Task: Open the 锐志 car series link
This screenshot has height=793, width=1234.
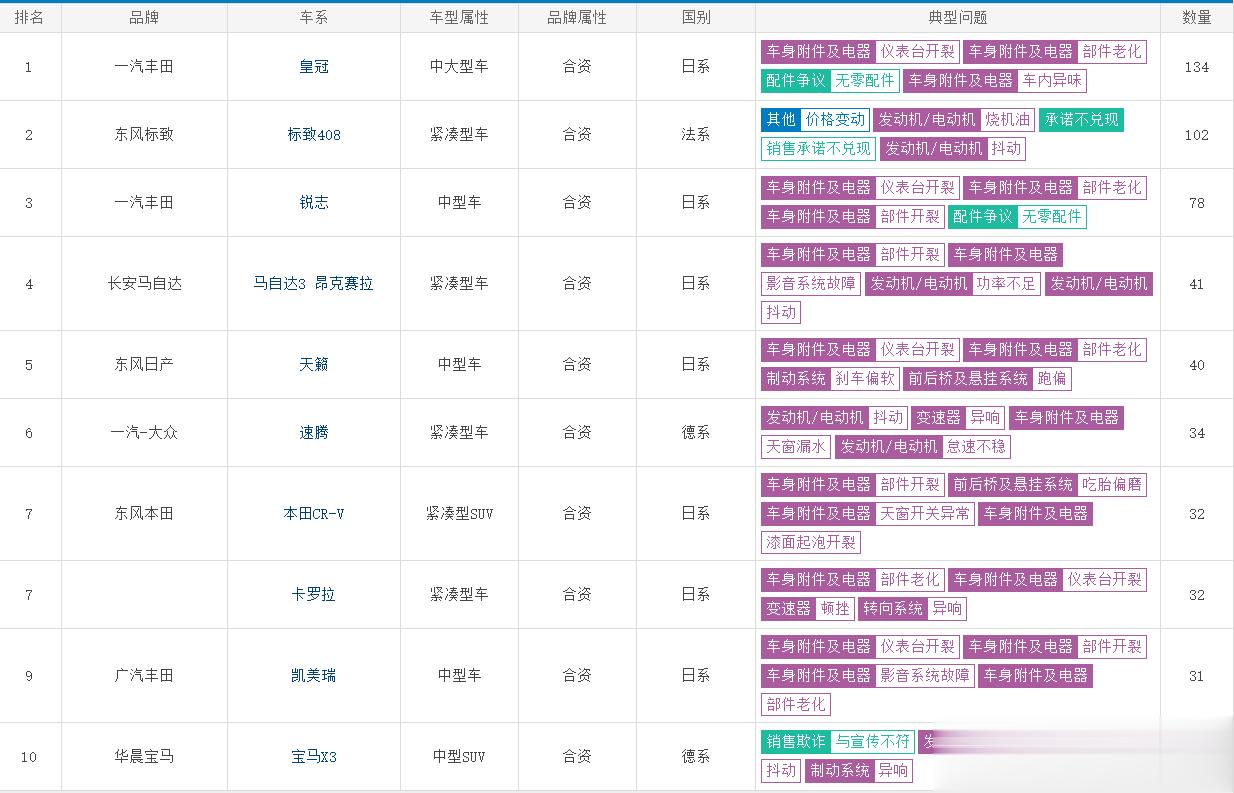Action: tap(314, 202)
